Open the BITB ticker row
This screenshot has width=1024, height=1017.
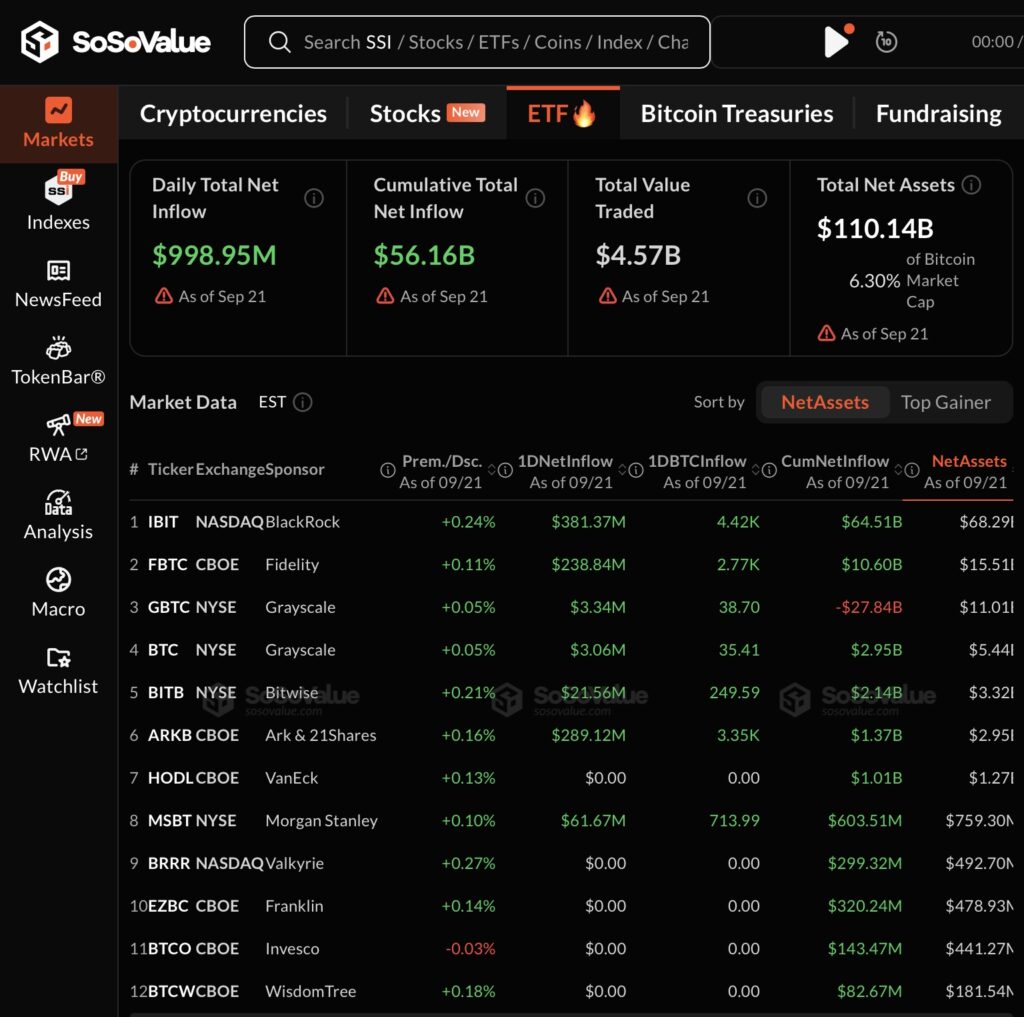[x=571, y=692]
